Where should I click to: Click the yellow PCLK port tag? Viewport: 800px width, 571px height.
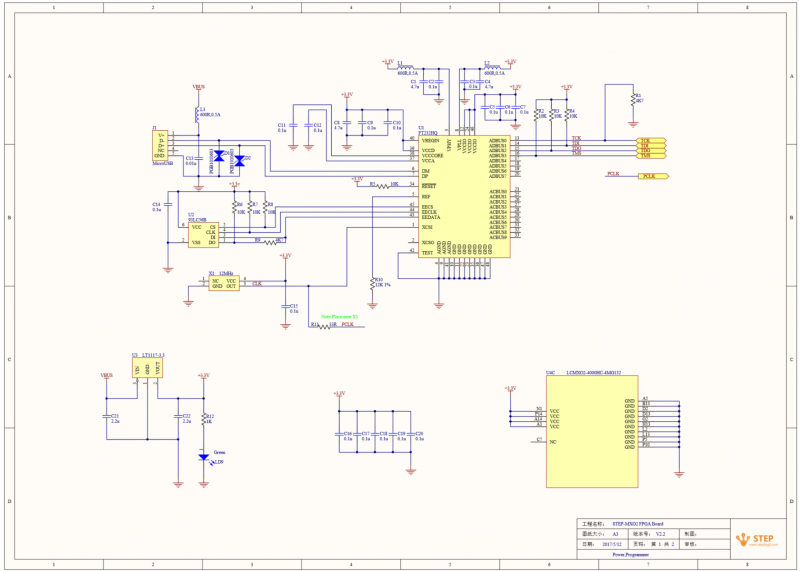pos(653,176)
